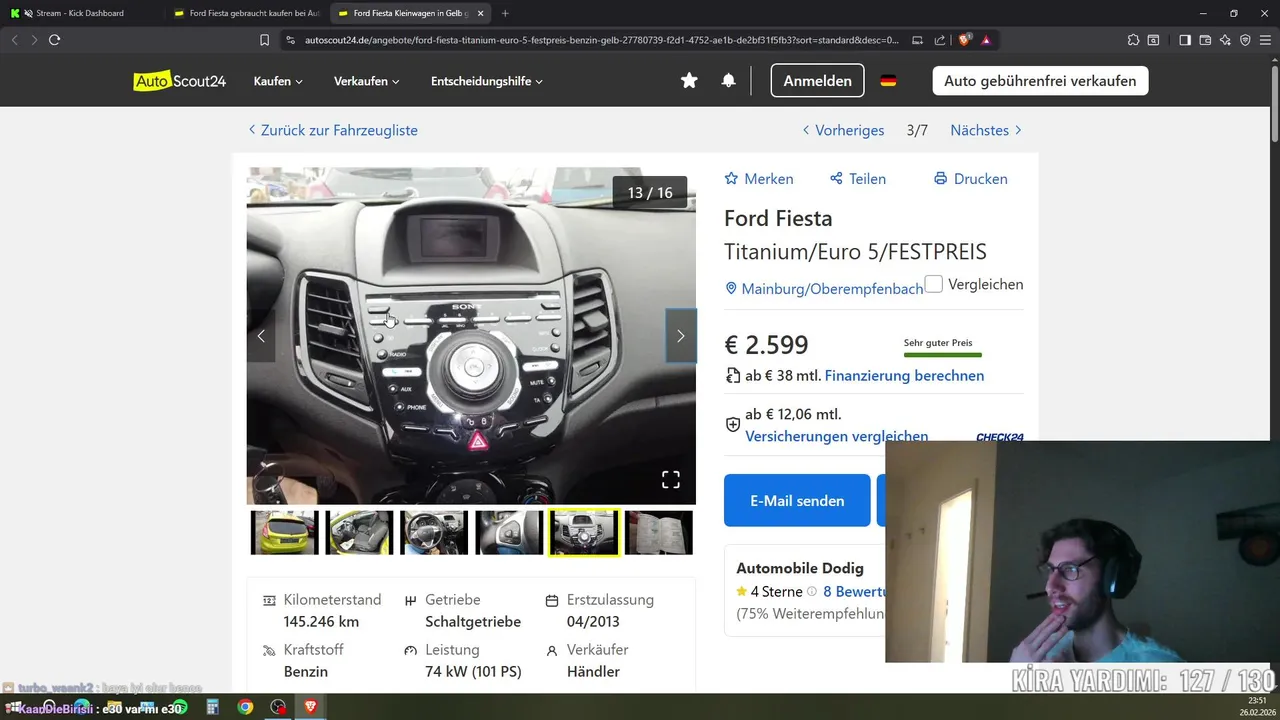Open favorites star in site header
Image resolution: width=1280 pixels, height=720 pixels.
click(689, 81)
